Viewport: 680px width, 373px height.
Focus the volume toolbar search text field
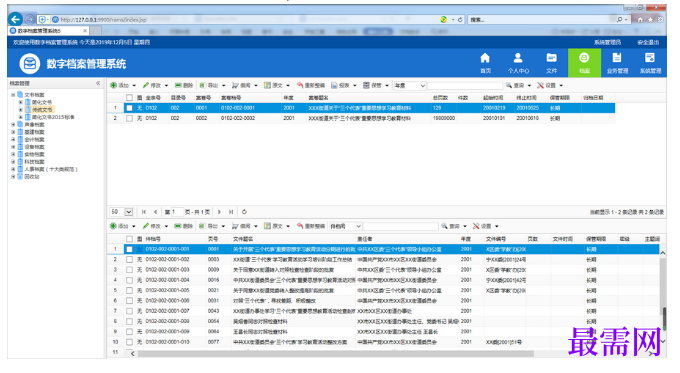tap(465, 85)
